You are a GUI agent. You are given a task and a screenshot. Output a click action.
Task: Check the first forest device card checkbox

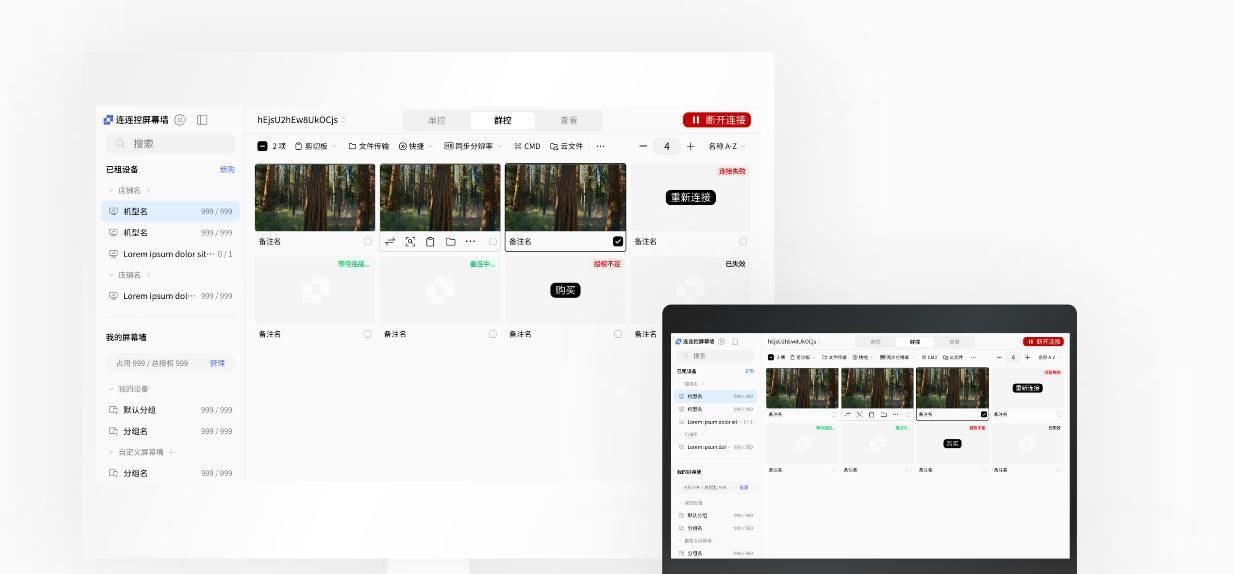tap(368, 241)
